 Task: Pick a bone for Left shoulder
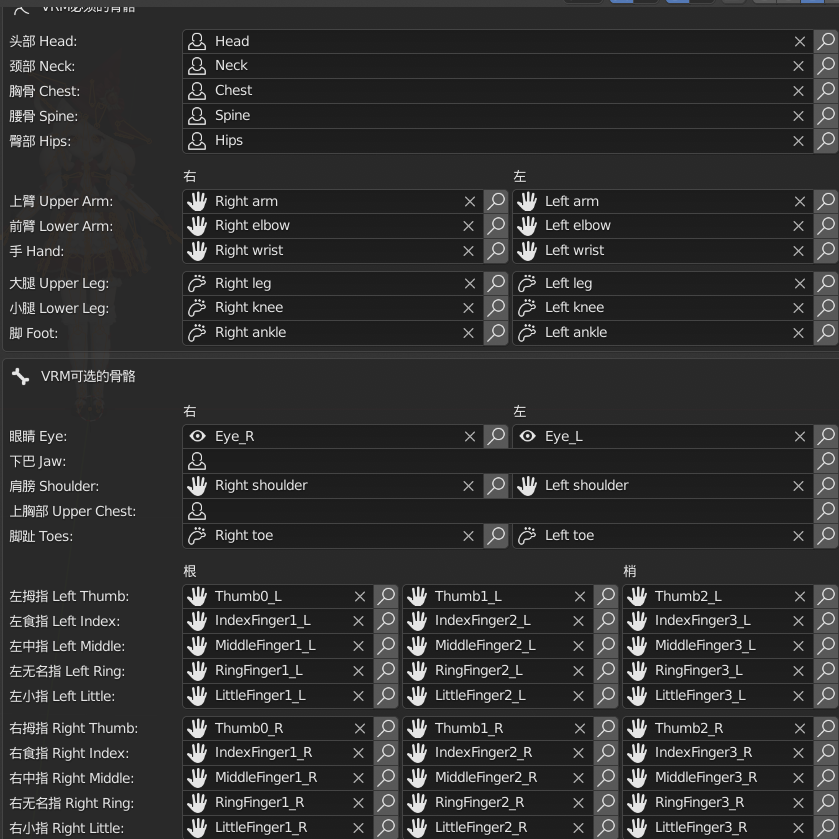click(826, 486)
